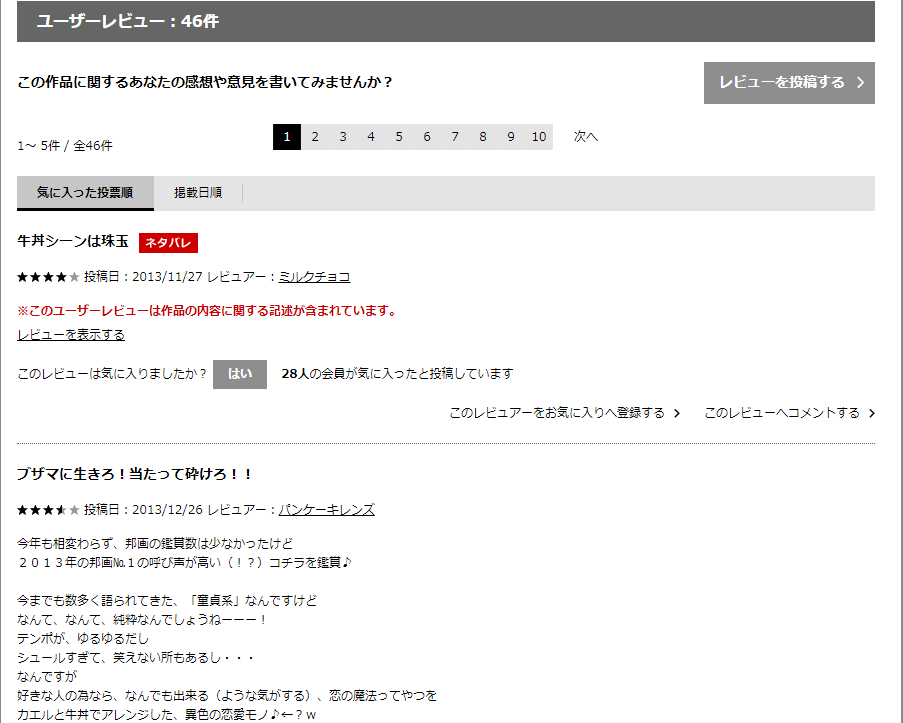Click the はい like button
Viewport: 903px width, 723px height.
240,374
